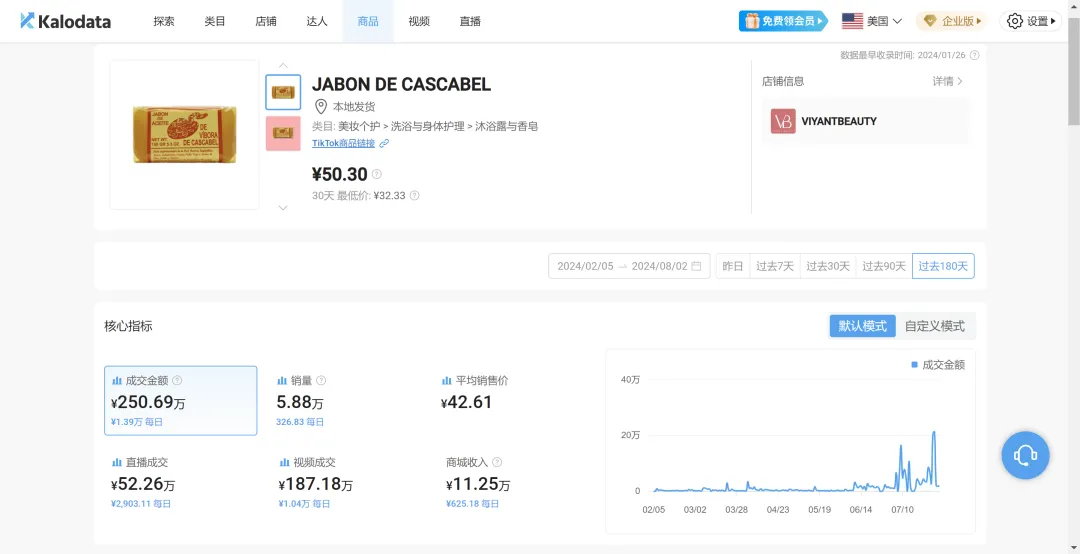Click the help icon next to 销量
The image size is (1080, 554).
click(321, 381)
